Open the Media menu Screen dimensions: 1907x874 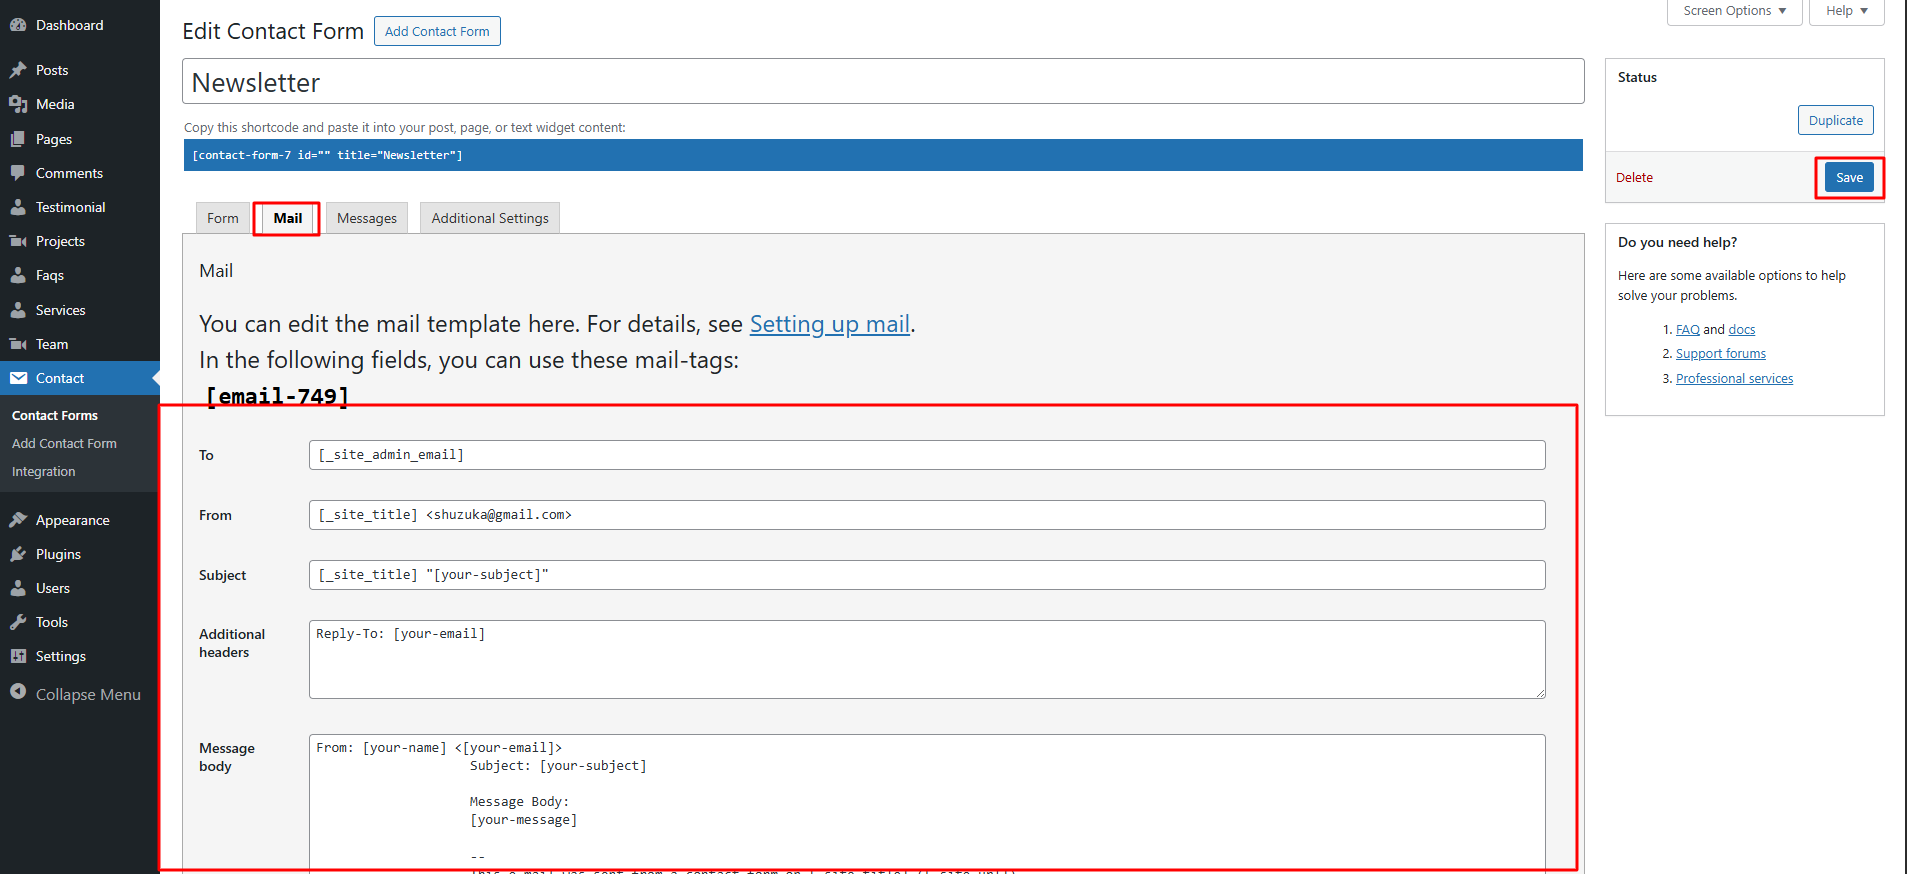(x=80, y=104)
